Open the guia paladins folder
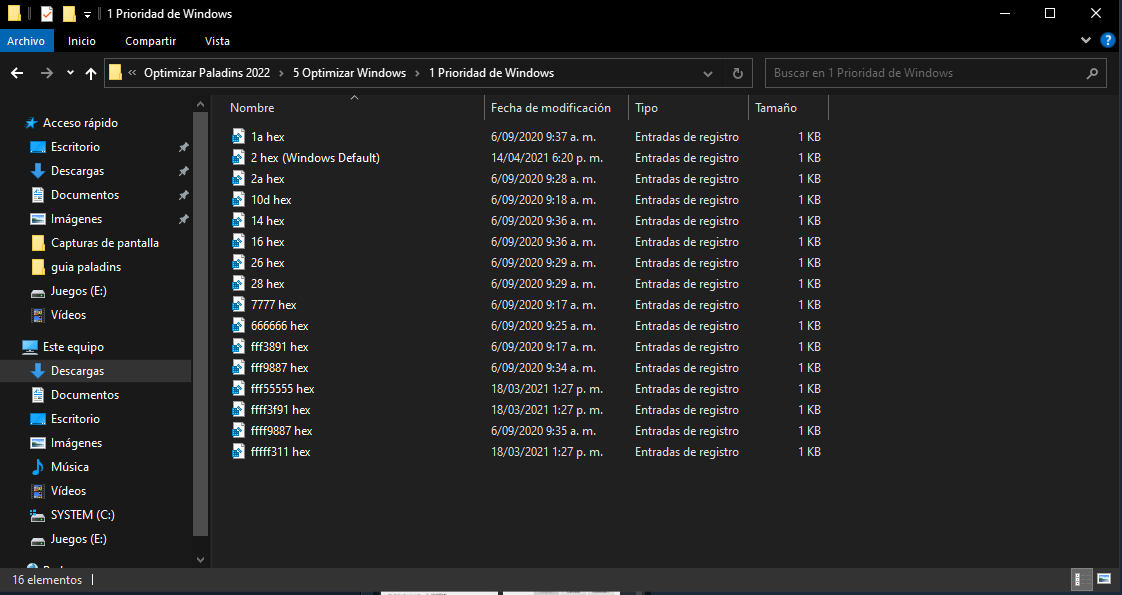The image size is (1122, 595). [x=86, y=267]
